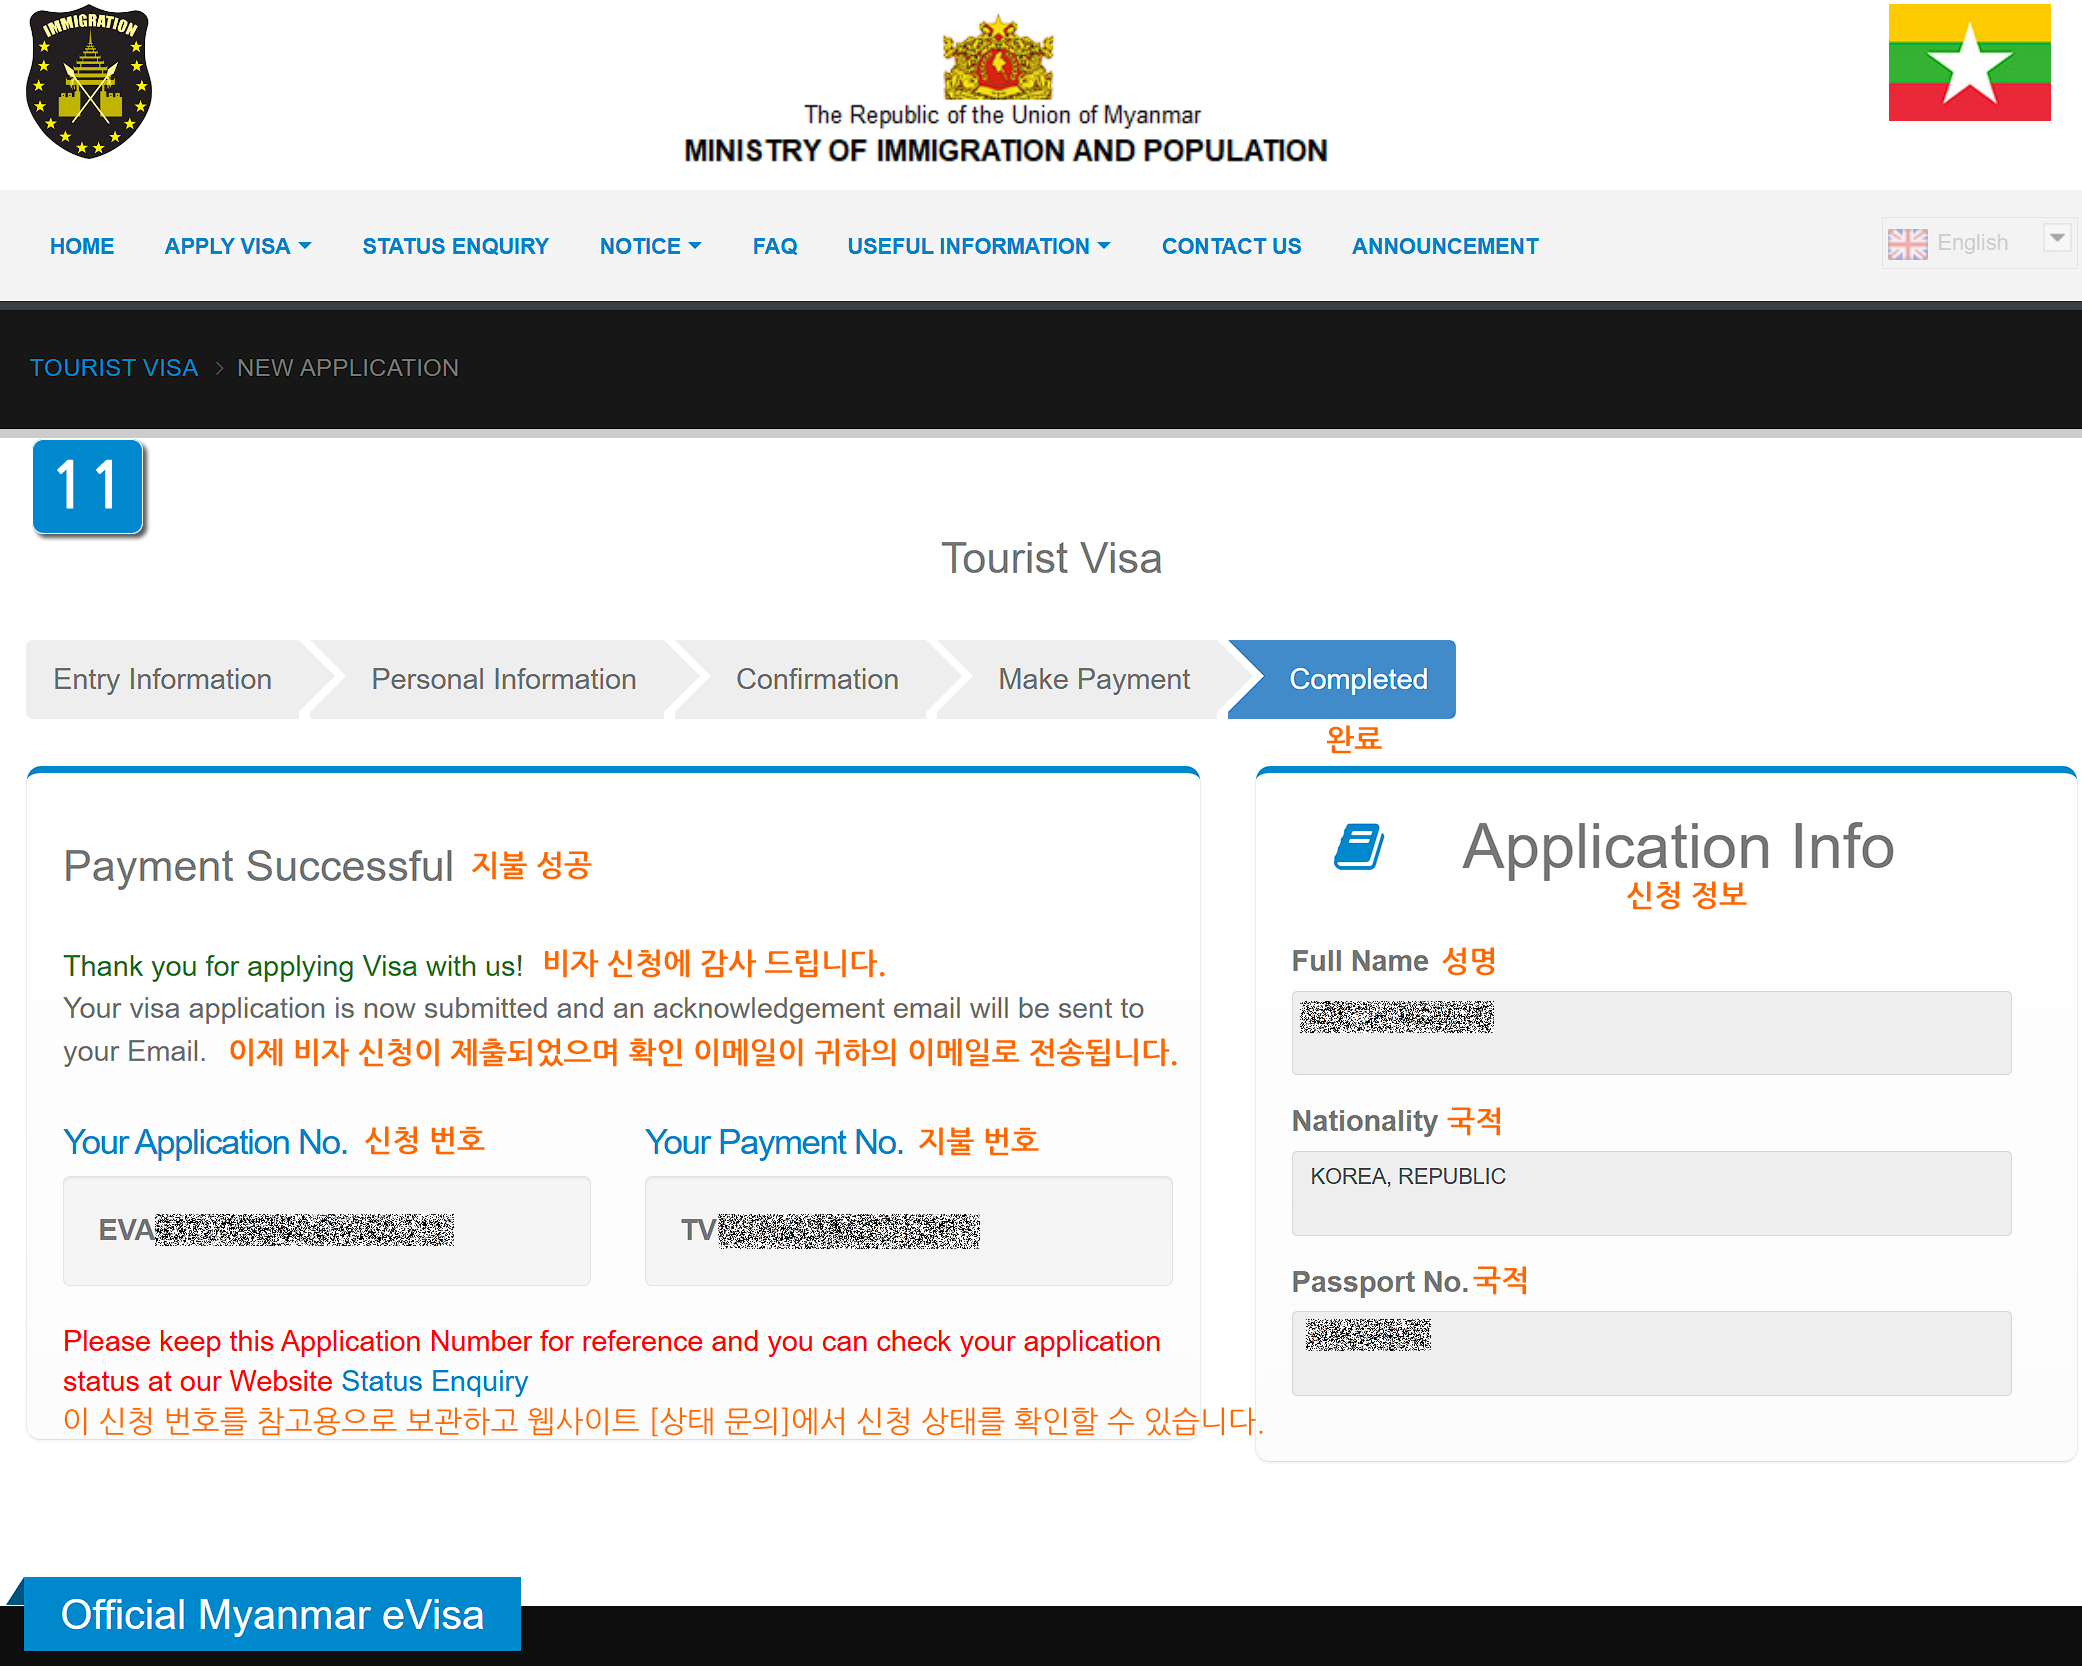This screenshot has width=2082, height=1666.
Task: Select the Make Payment step tab
Action: pyautogui.click(x=1093, y=679)
